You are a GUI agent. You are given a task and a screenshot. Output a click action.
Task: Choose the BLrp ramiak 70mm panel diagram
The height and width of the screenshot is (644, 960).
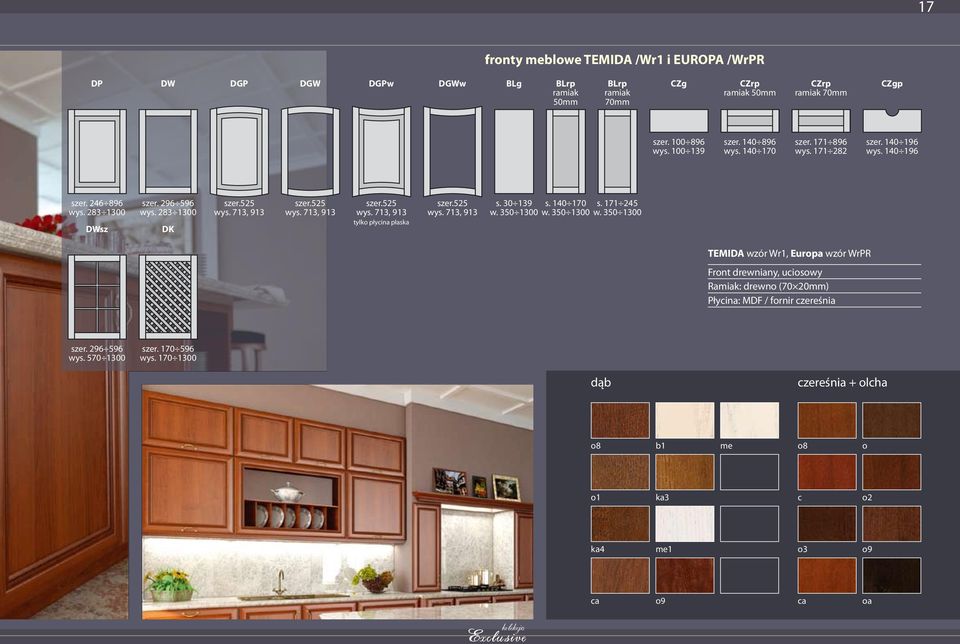coord(617,151)
